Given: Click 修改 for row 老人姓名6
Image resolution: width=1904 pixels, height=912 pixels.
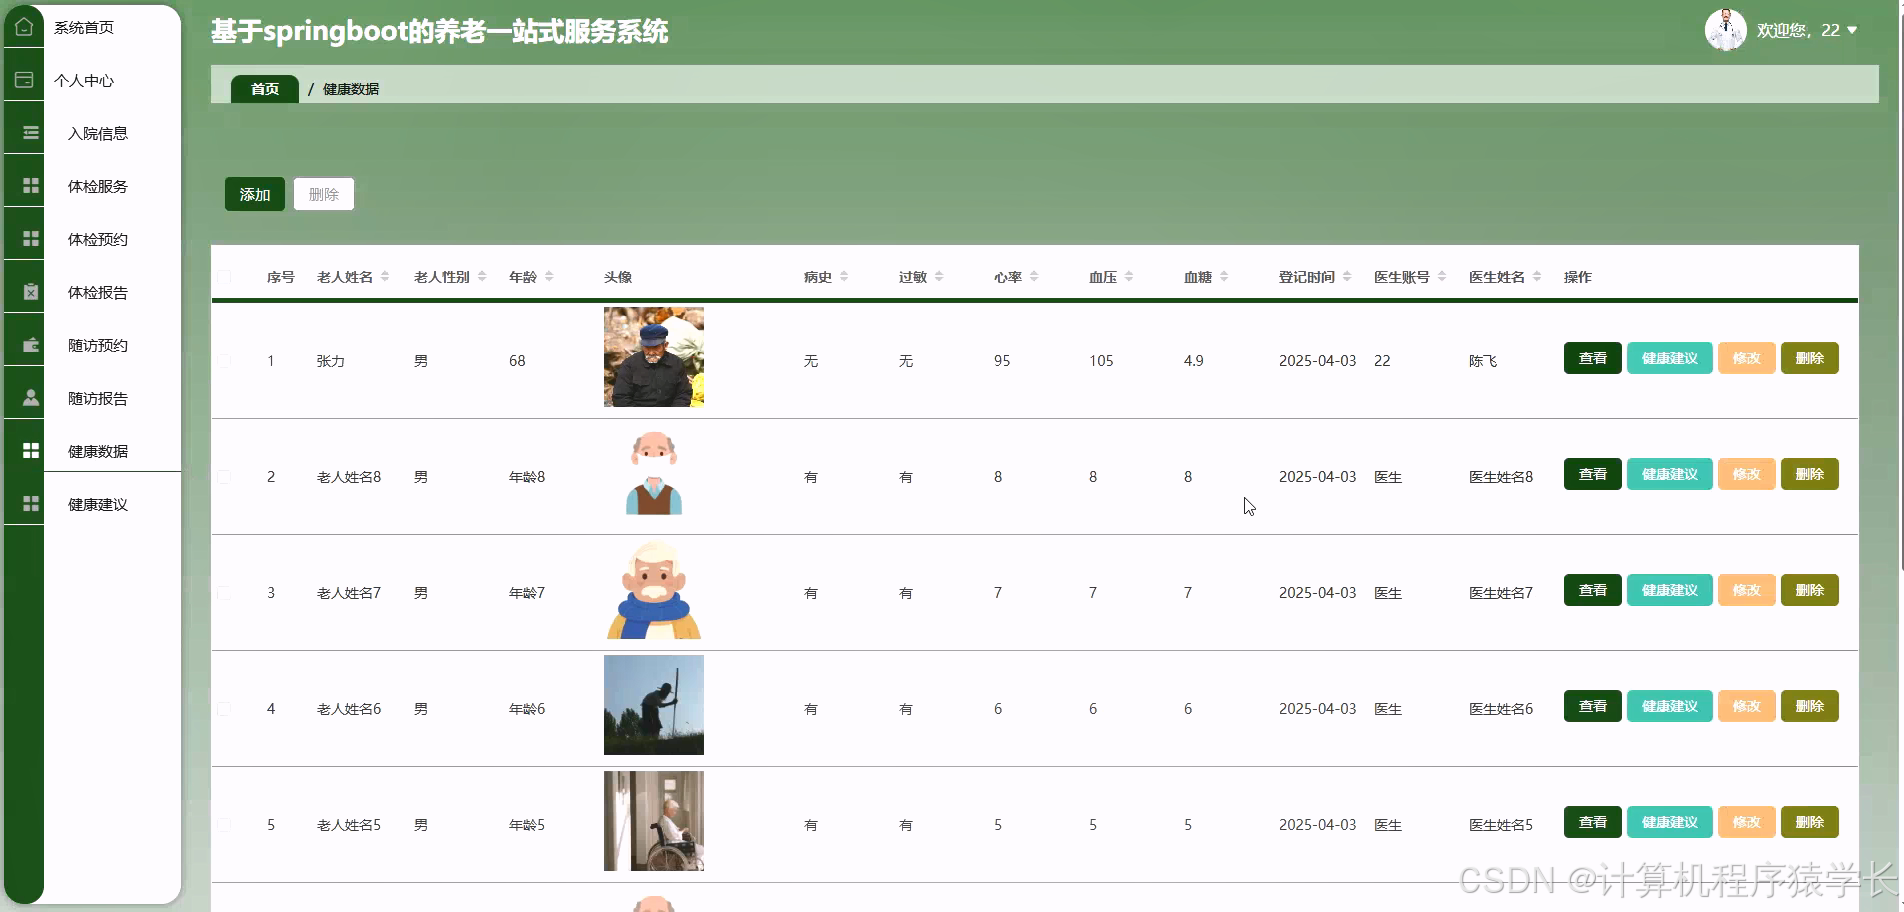Looking at the screenshot, I should [1747, 706].
